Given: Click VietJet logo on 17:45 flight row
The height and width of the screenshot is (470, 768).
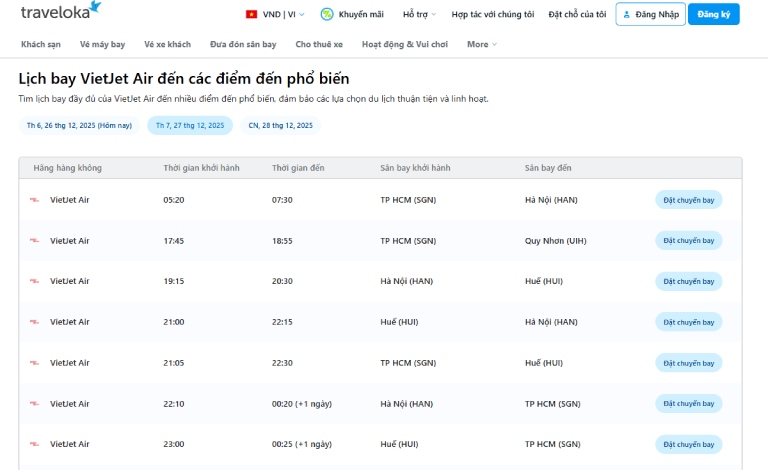Looking at the screenshot, I should pyautogui.click(x=35, y=241).
